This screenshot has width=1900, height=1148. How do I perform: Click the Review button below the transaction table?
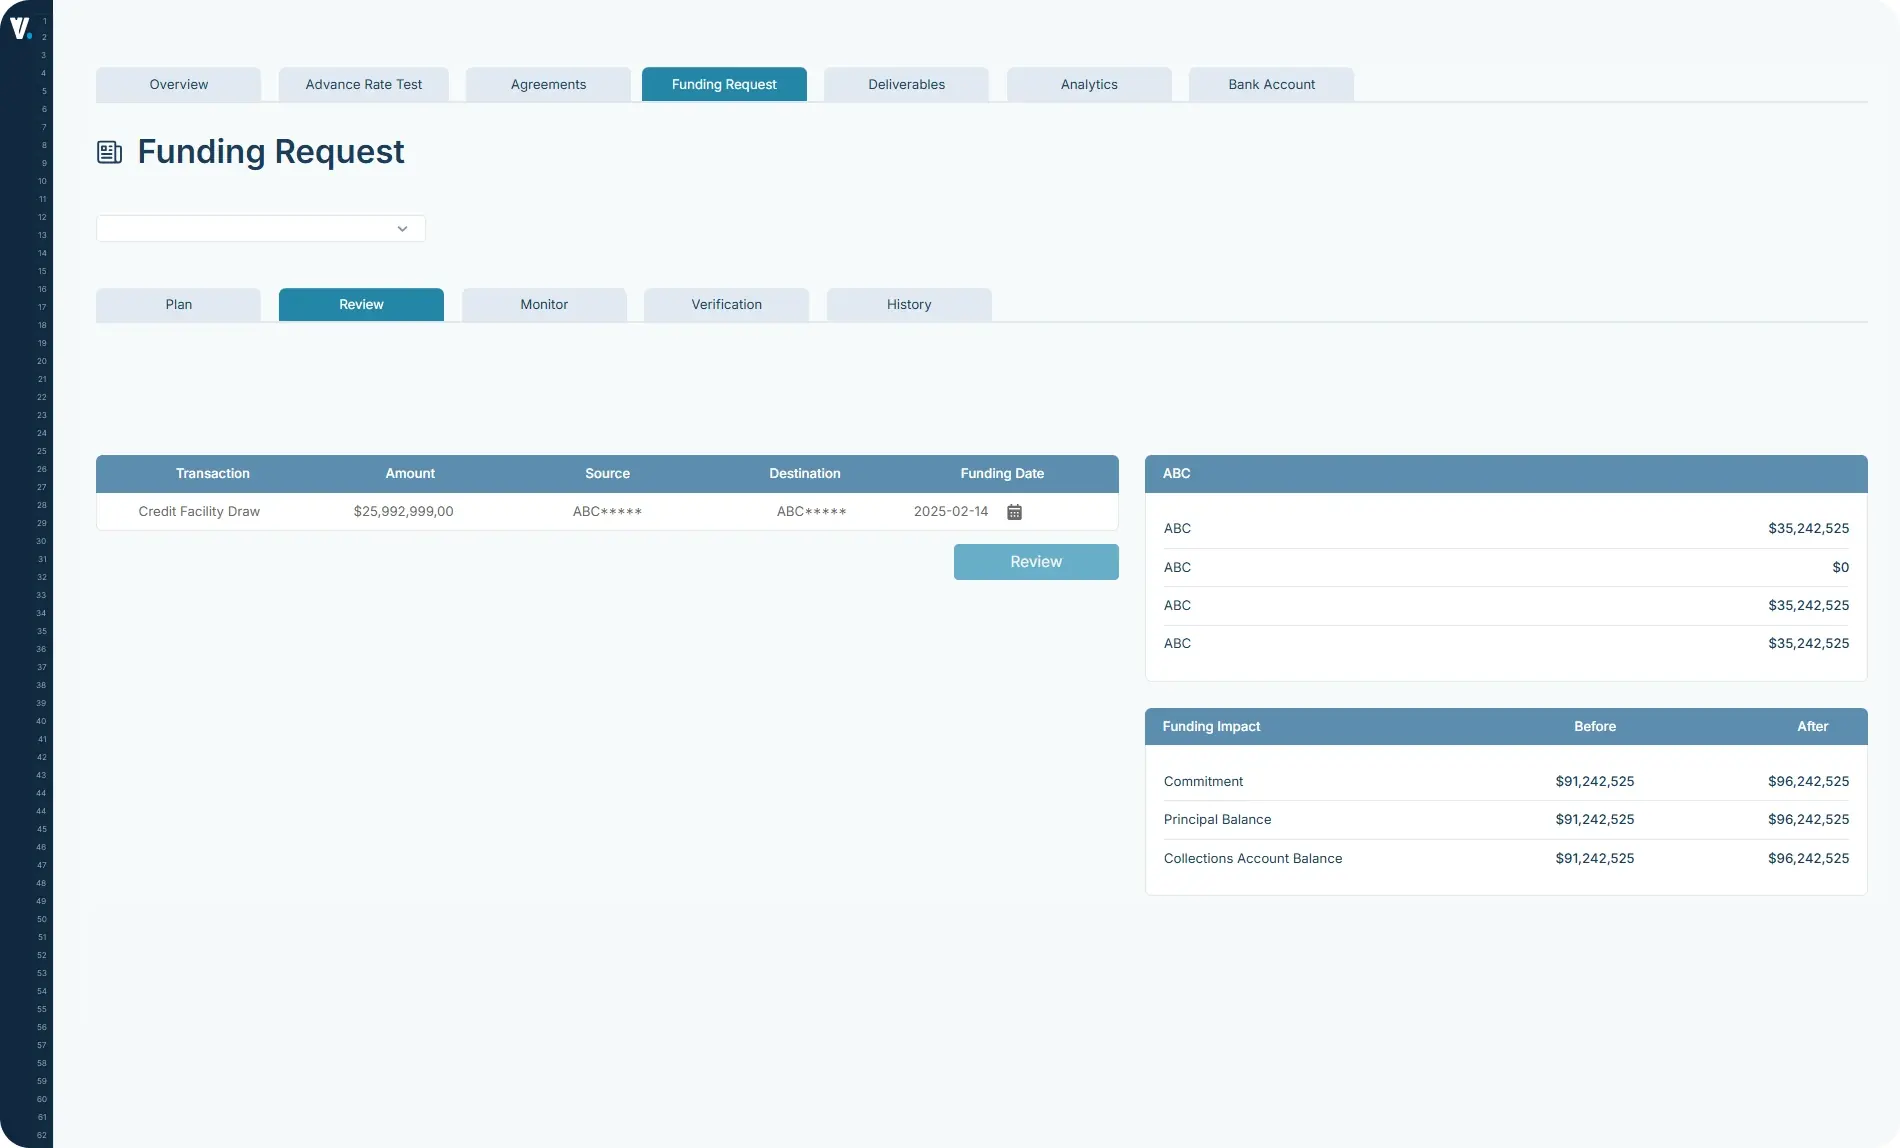[x=1036, y=561]
